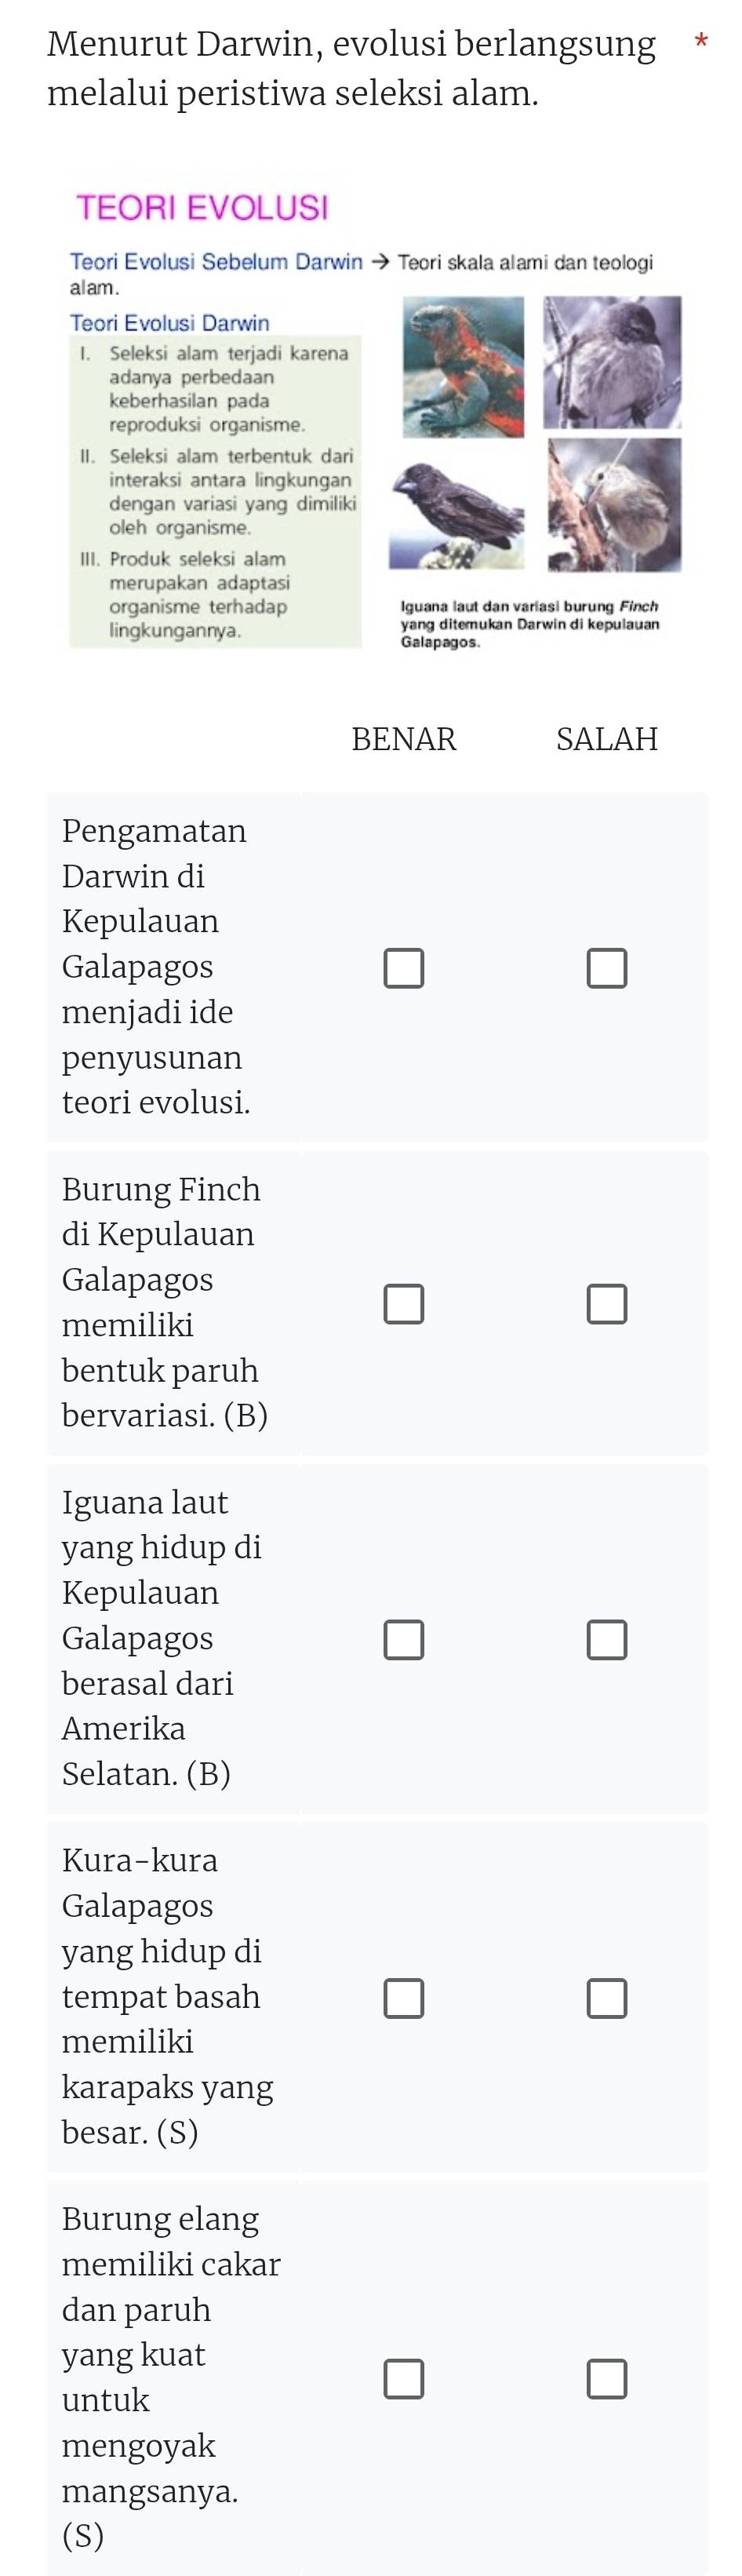
Task: Check BENAR for Burung elang cakar statement
Action: tap(404, 2378)
